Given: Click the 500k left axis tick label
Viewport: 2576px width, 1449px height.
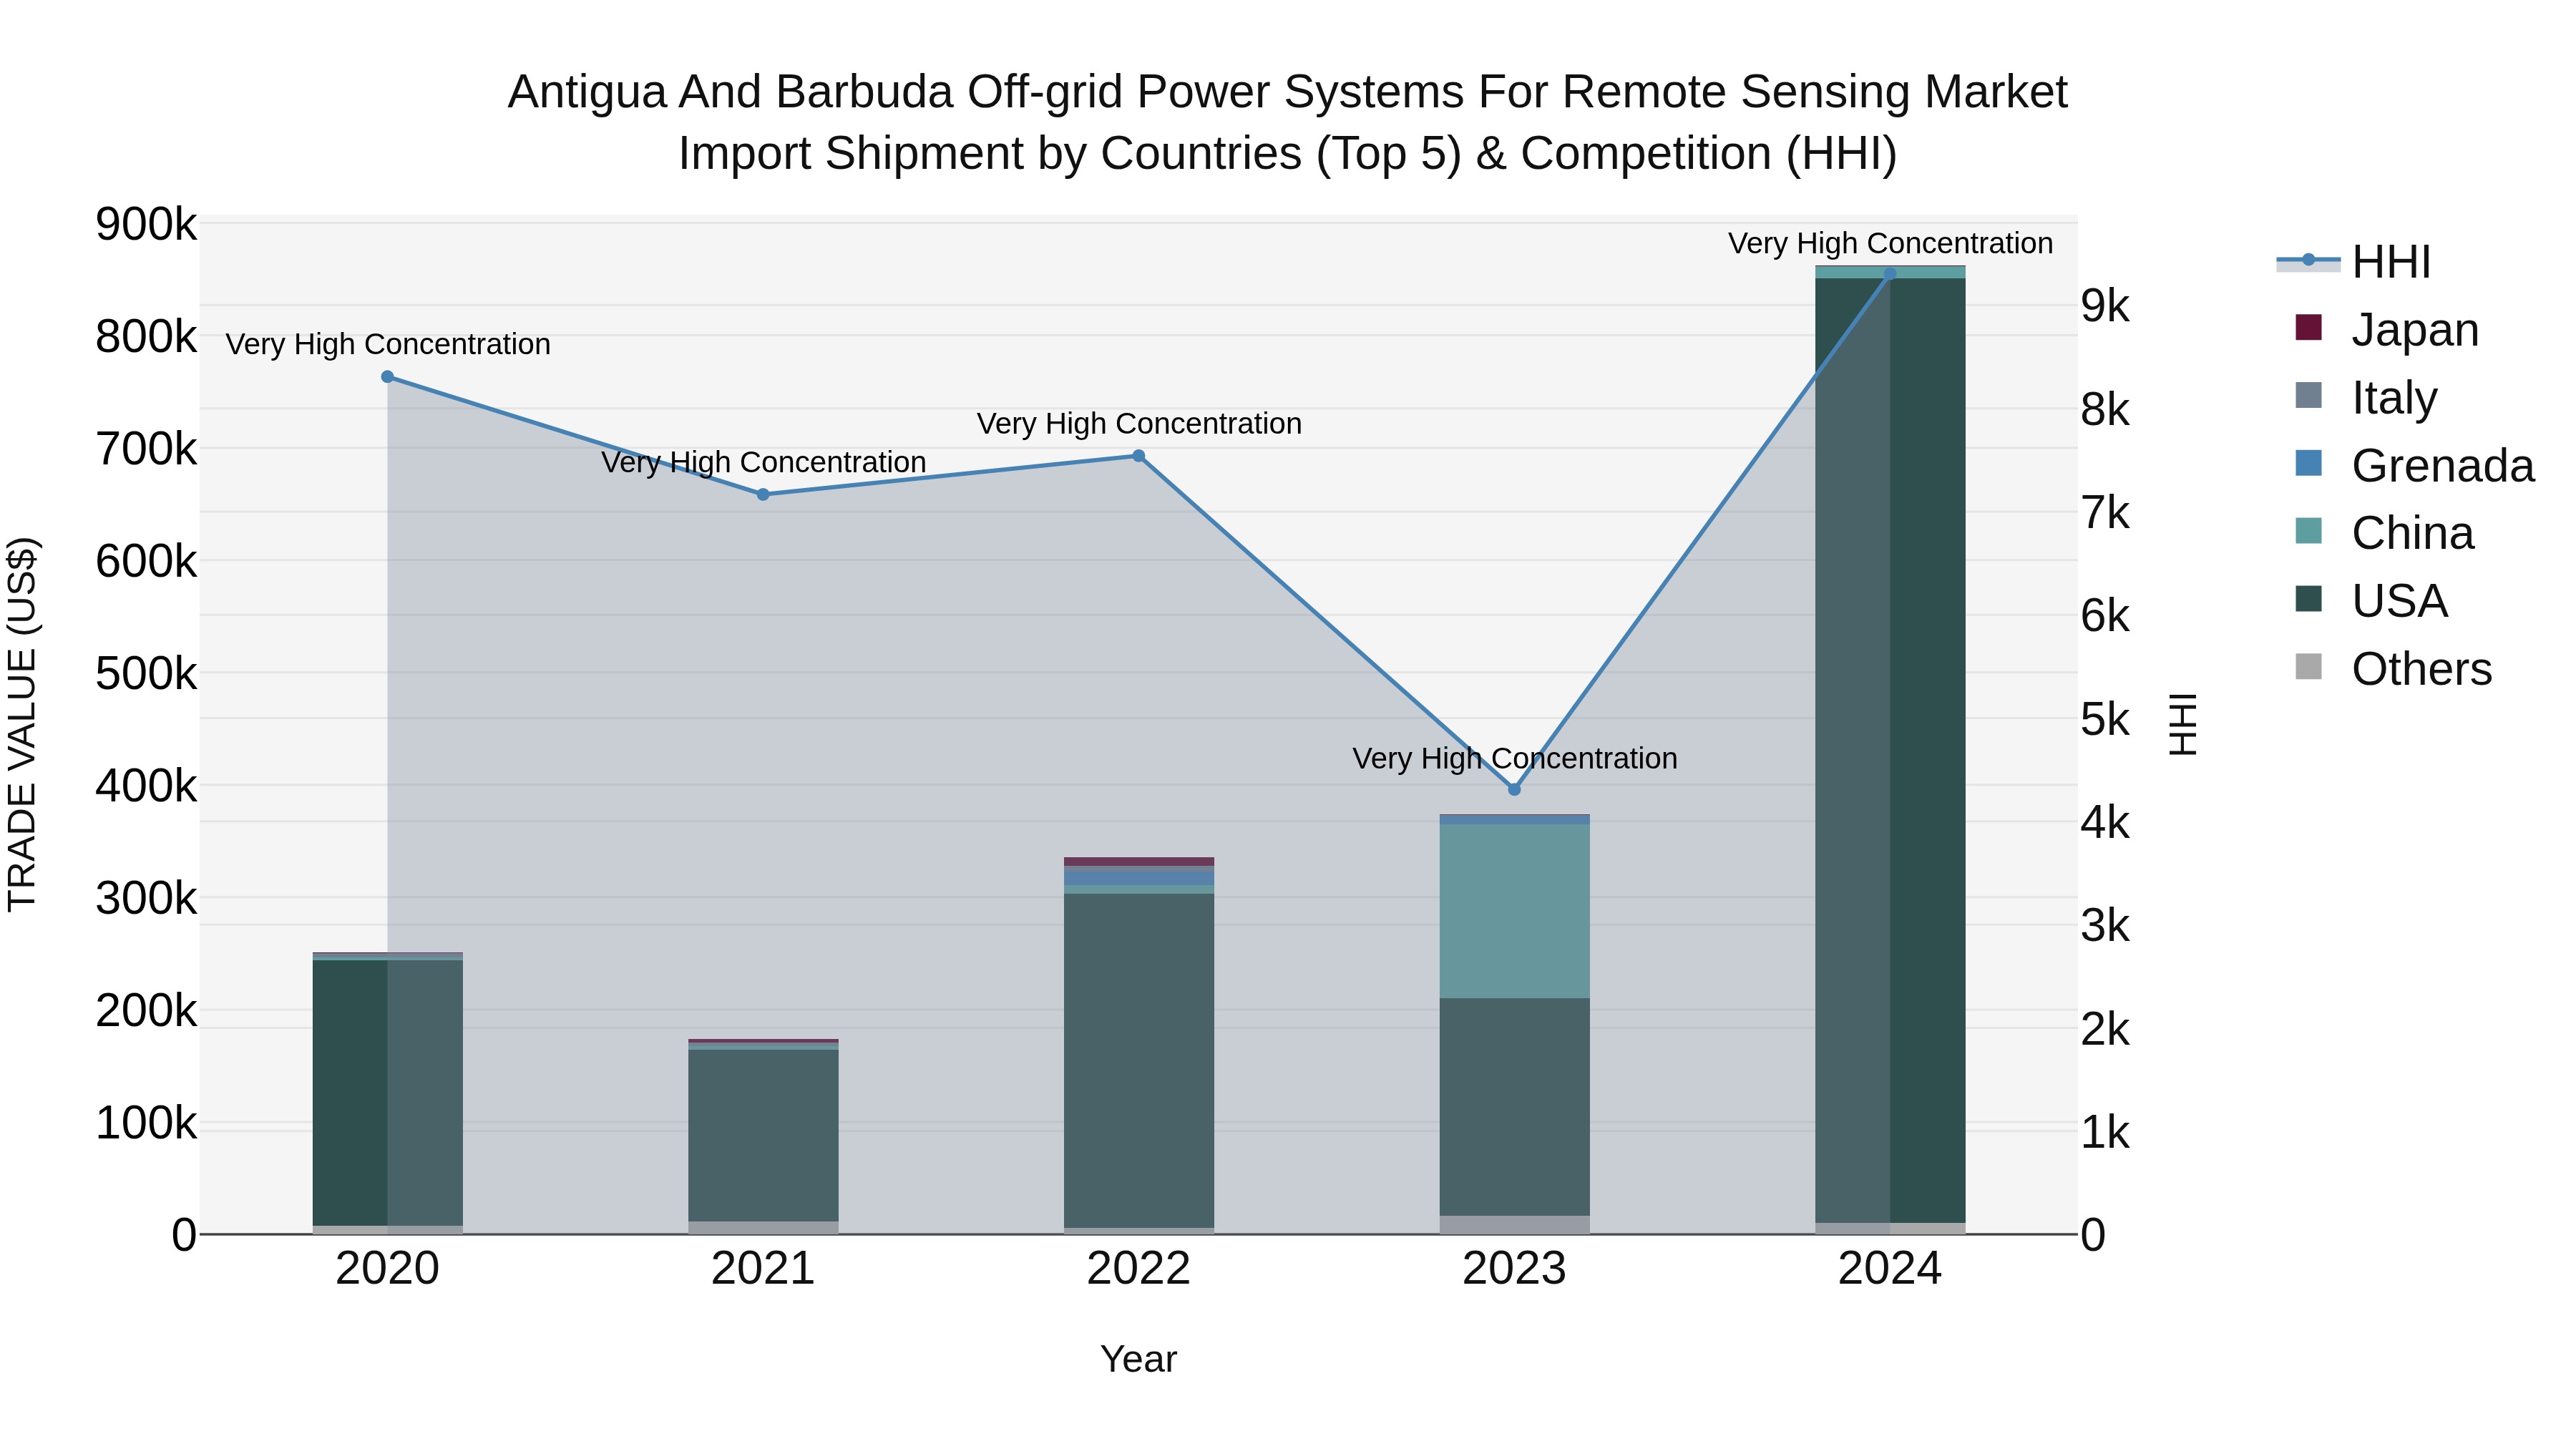Looking at the screenshot, I should click(146, 674).
